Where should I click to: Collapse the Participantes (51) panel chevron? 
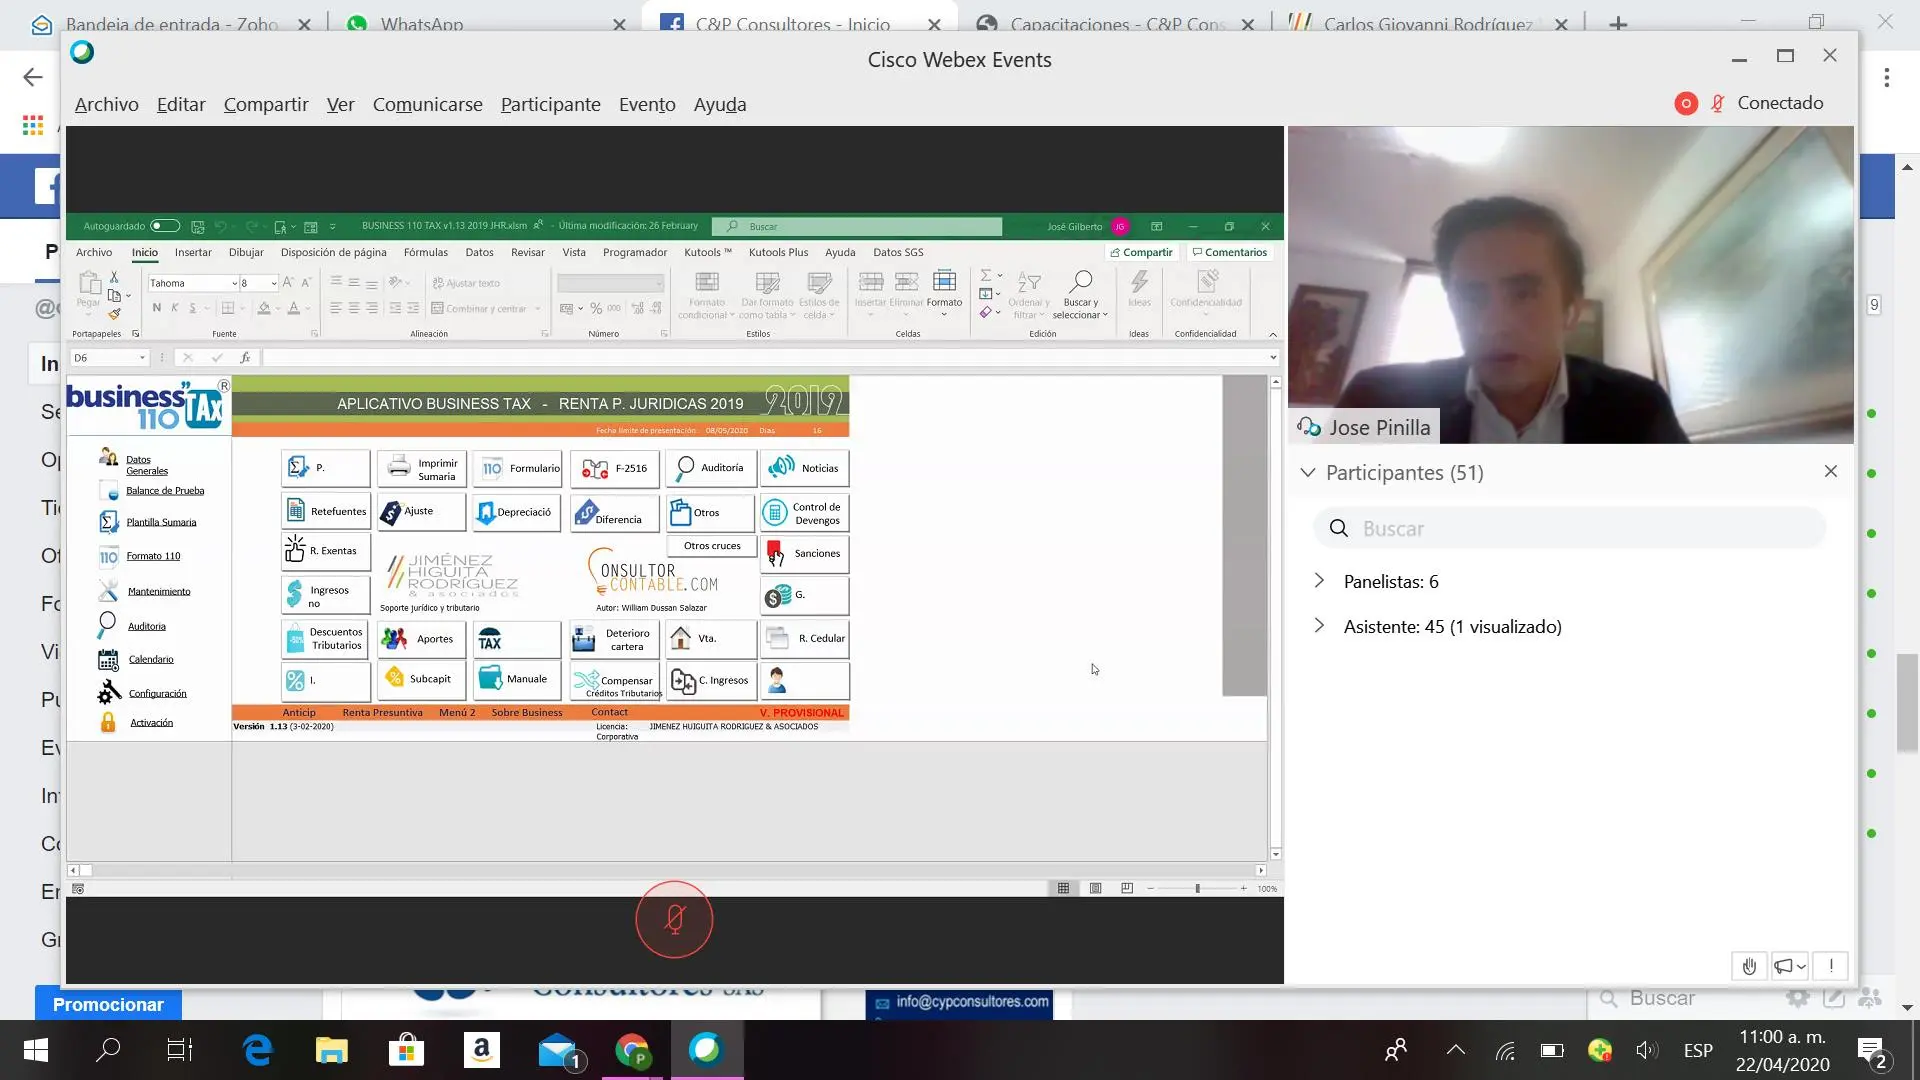coord(1308,473)
